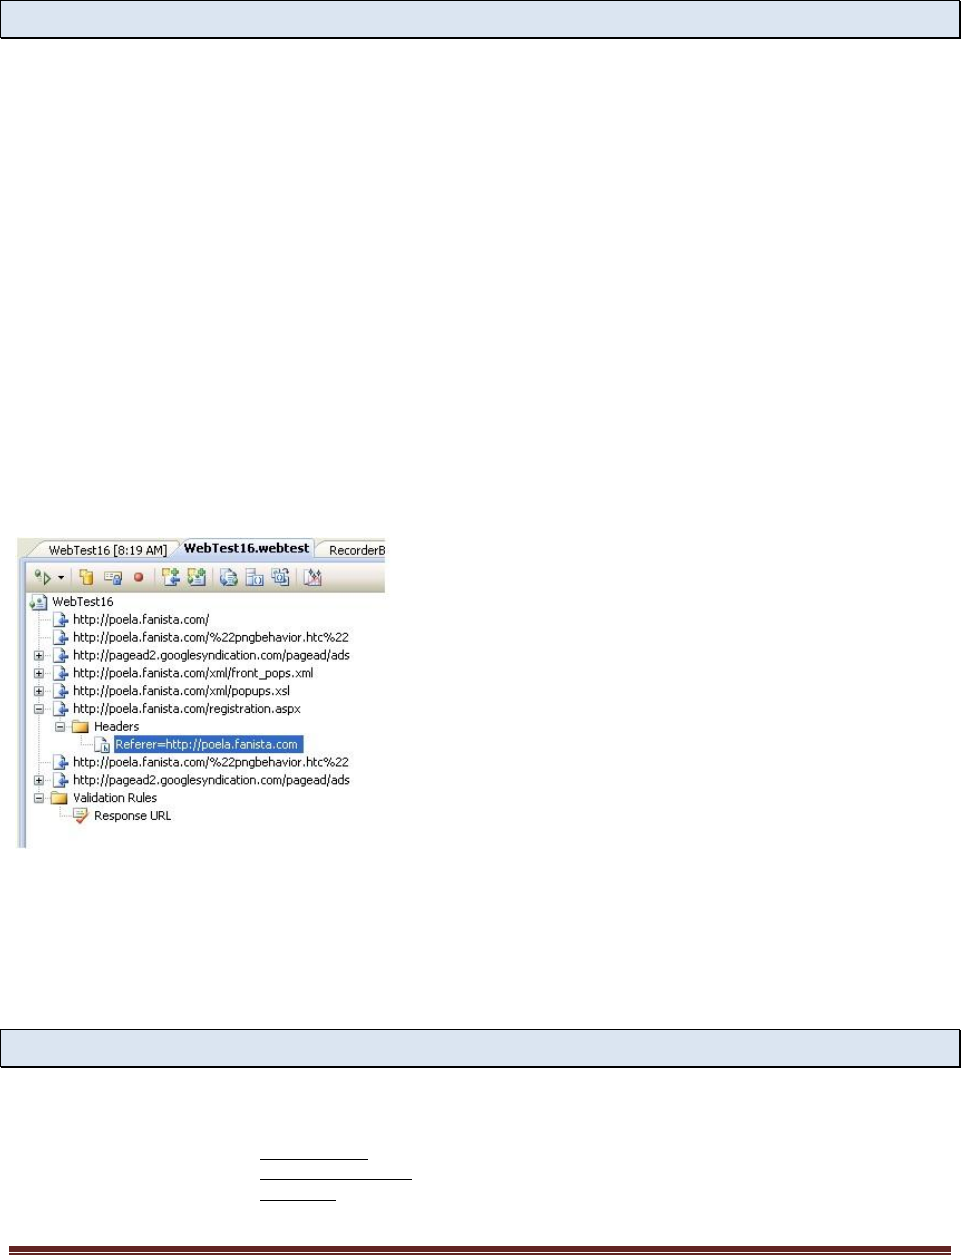961x1255 pixels.
Task: Select the http://poela.fanista.com/ request
Action: (x=141, y=620)
